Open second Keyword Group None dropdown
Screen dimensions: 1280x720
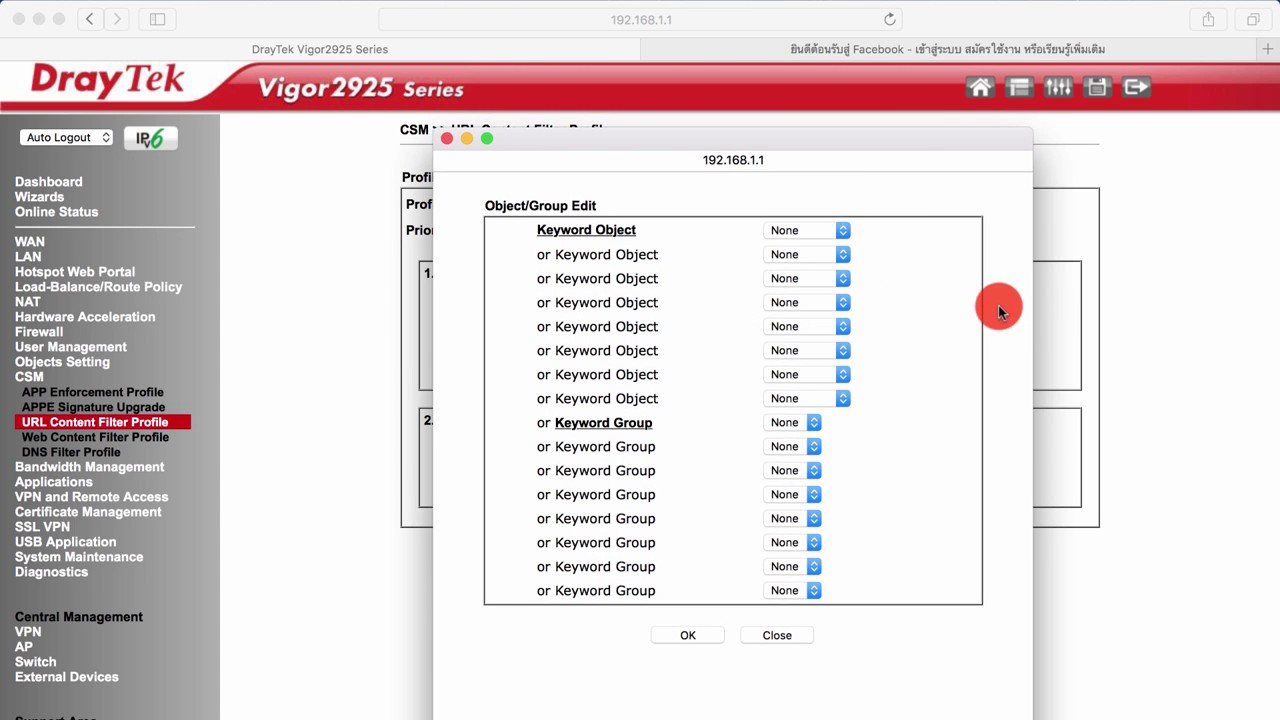tap(793, 446)
